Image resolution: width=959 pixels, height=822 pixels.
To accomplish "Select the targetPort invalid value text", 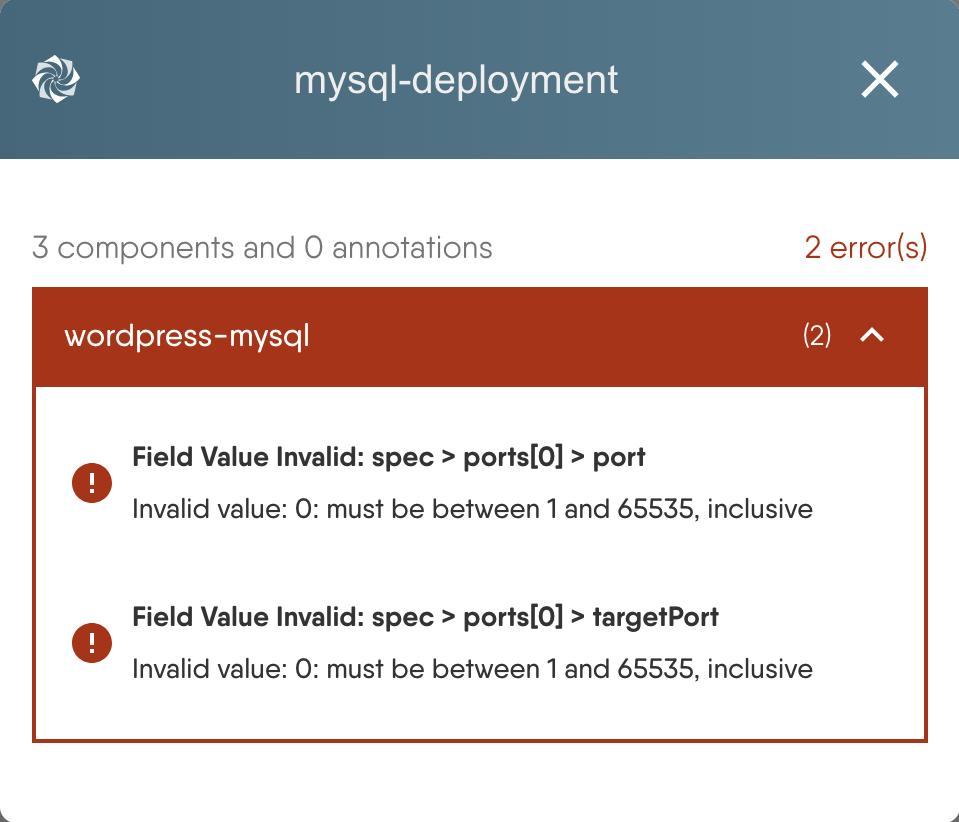I will [474, 669].
